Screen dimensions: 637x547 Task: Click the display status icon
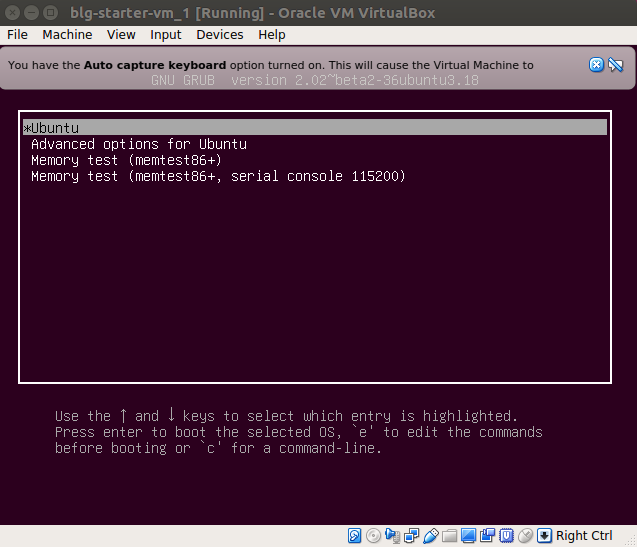(468, 536)
